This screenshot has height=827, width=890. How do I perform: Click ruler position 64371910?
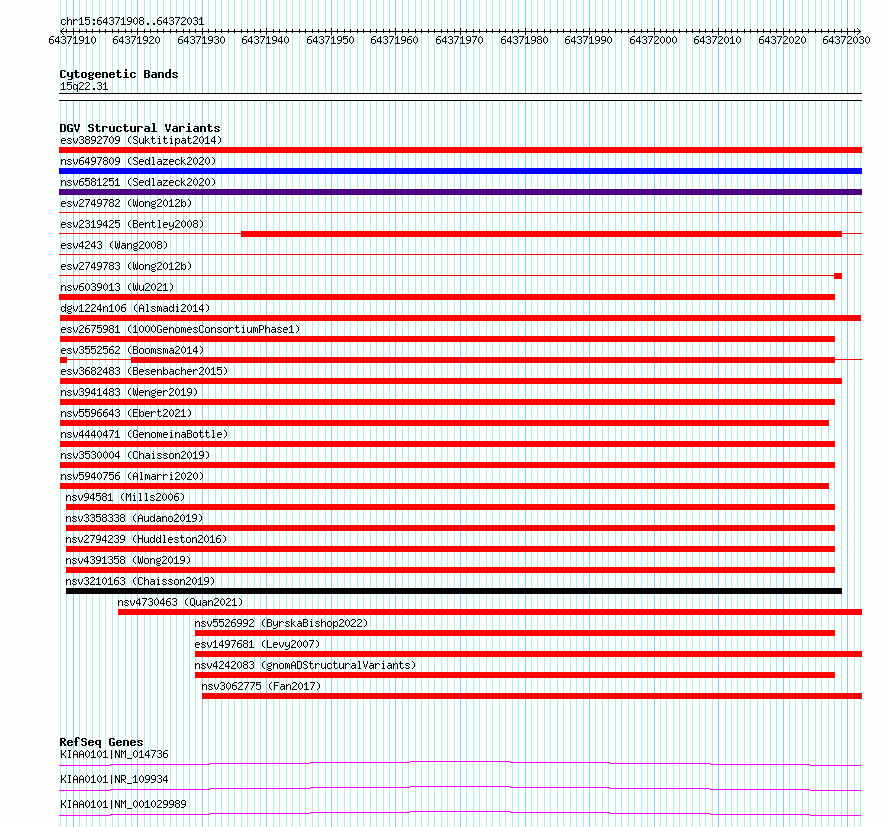pyautogui.click(x=73, y=40)
